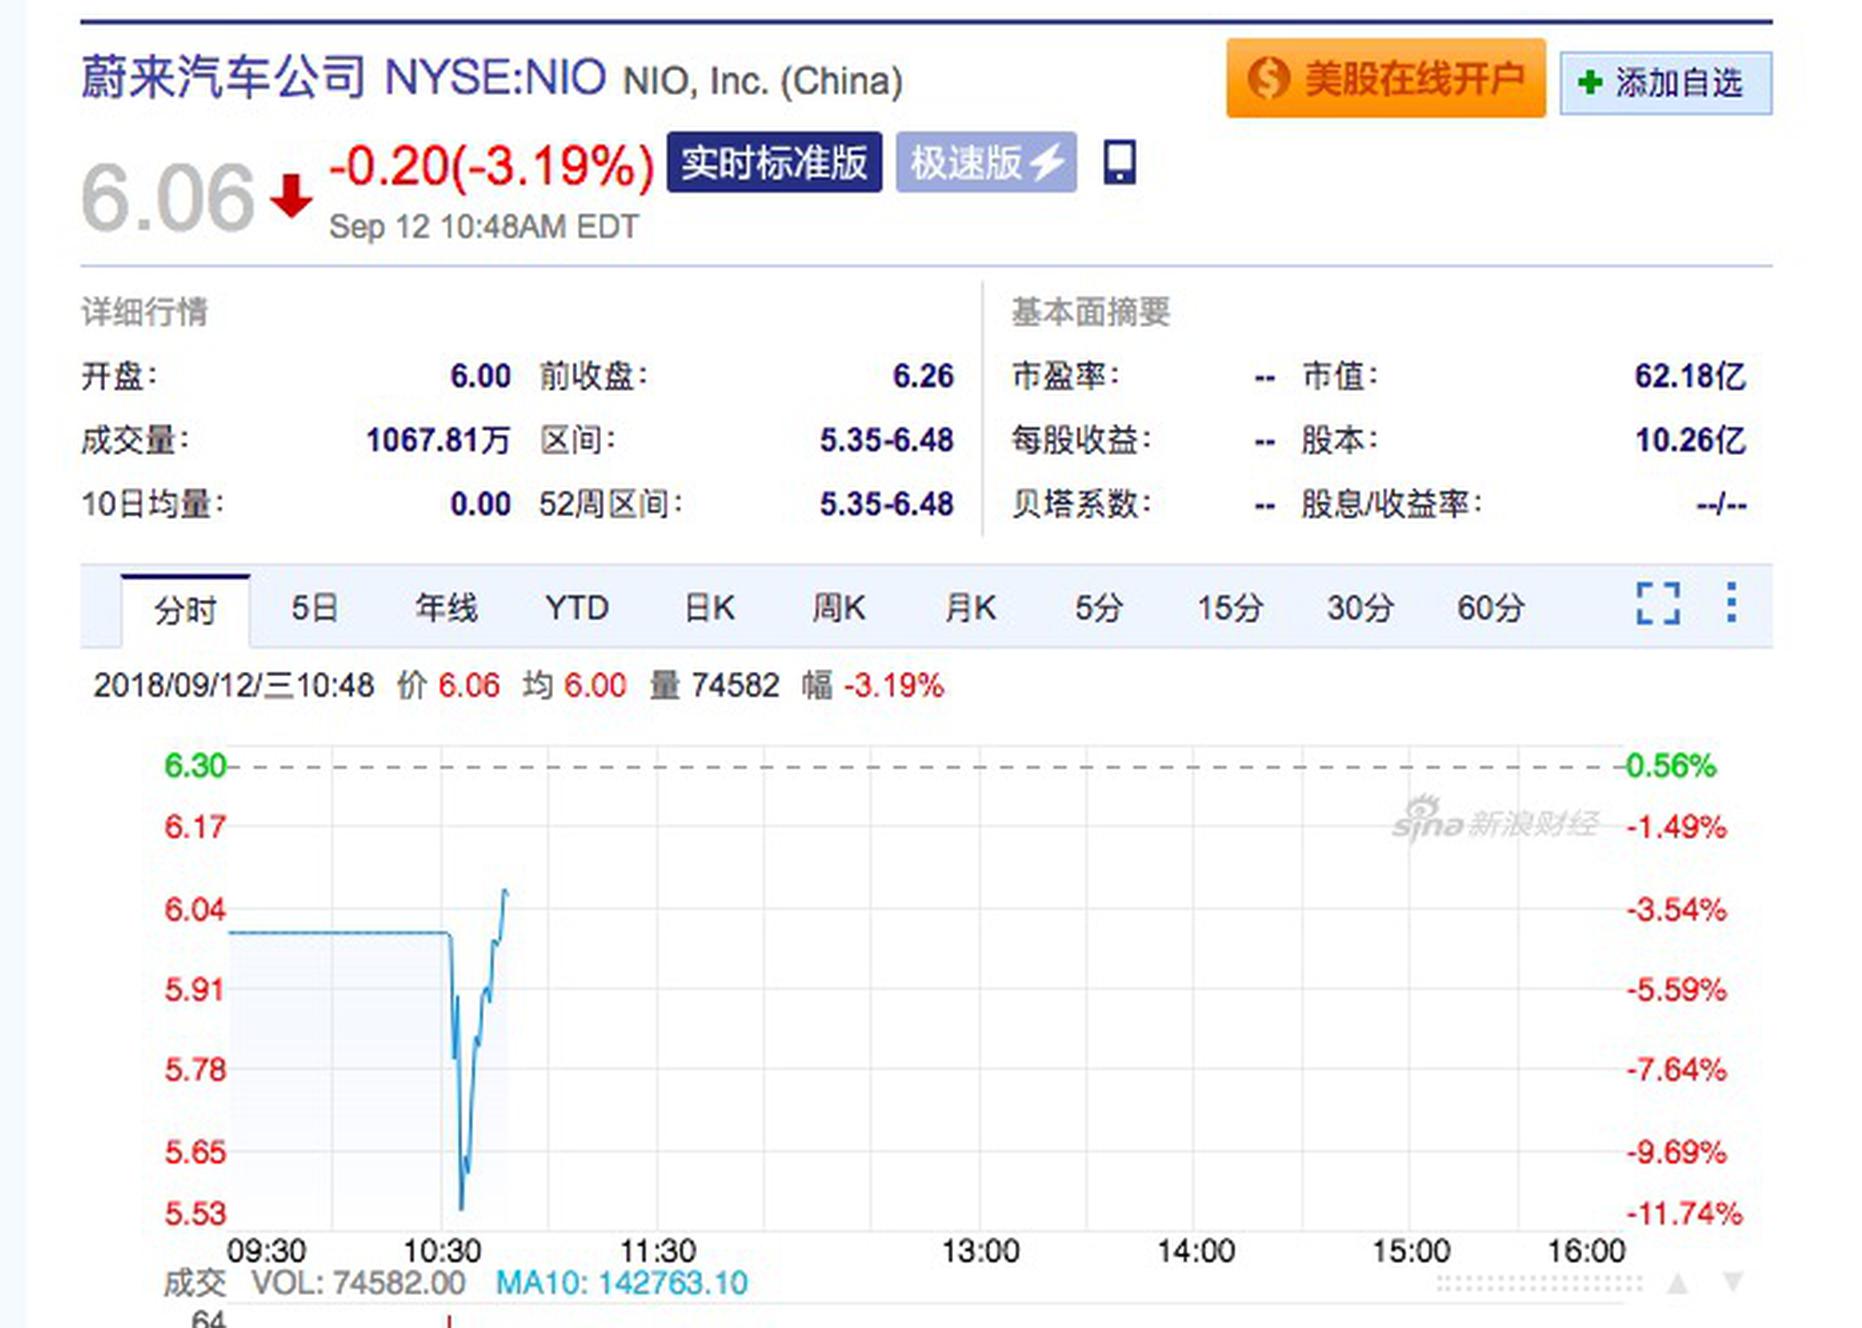Screen dimensions: 1862x1328
Task: Select the 15分 interval tab
Action: 1230,607
